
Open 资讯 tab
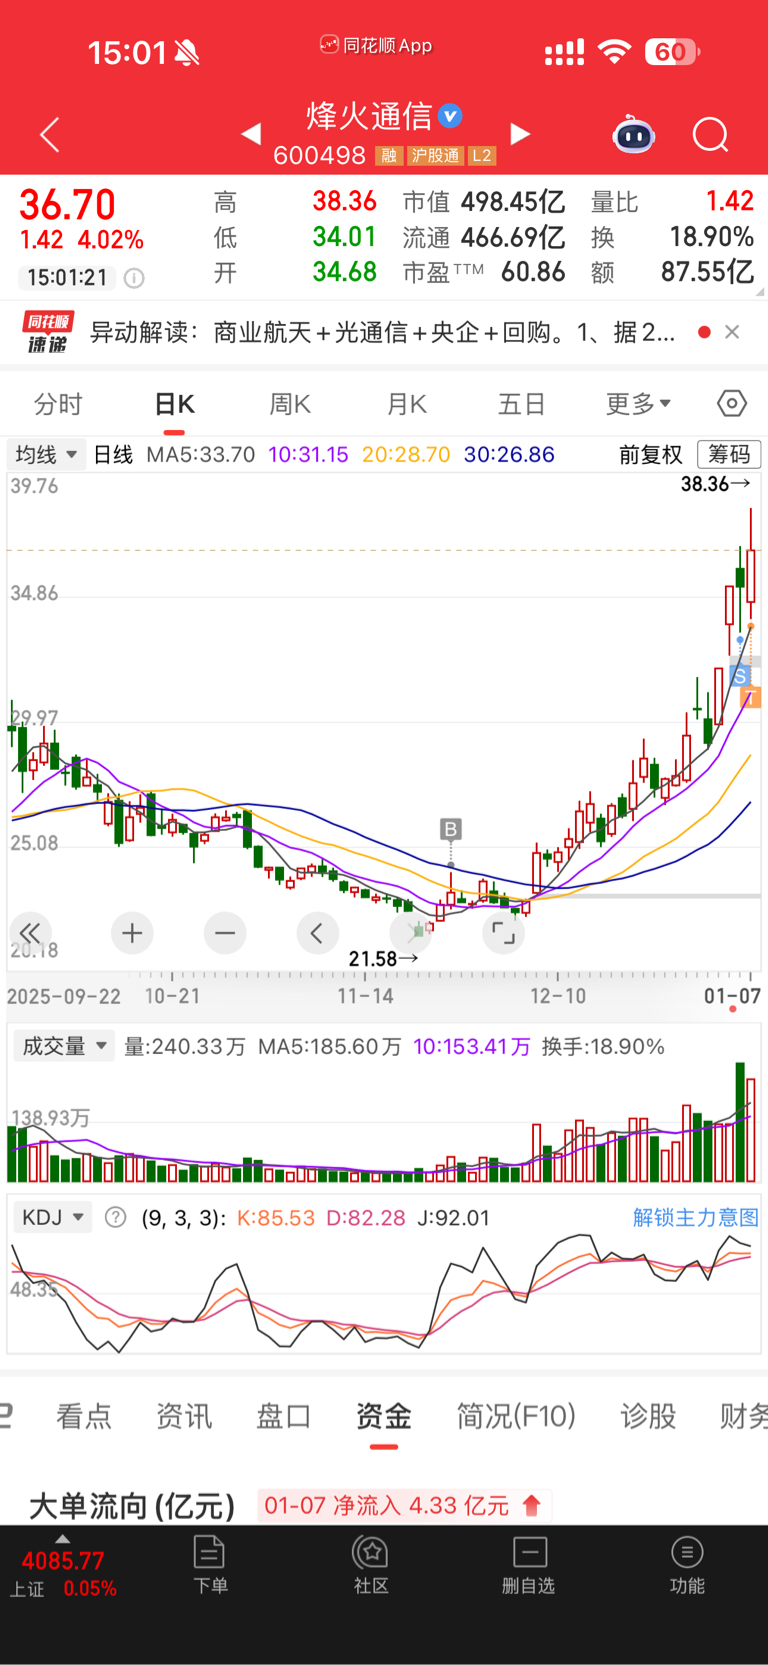pyautogui.click(x=184, y=1416)
